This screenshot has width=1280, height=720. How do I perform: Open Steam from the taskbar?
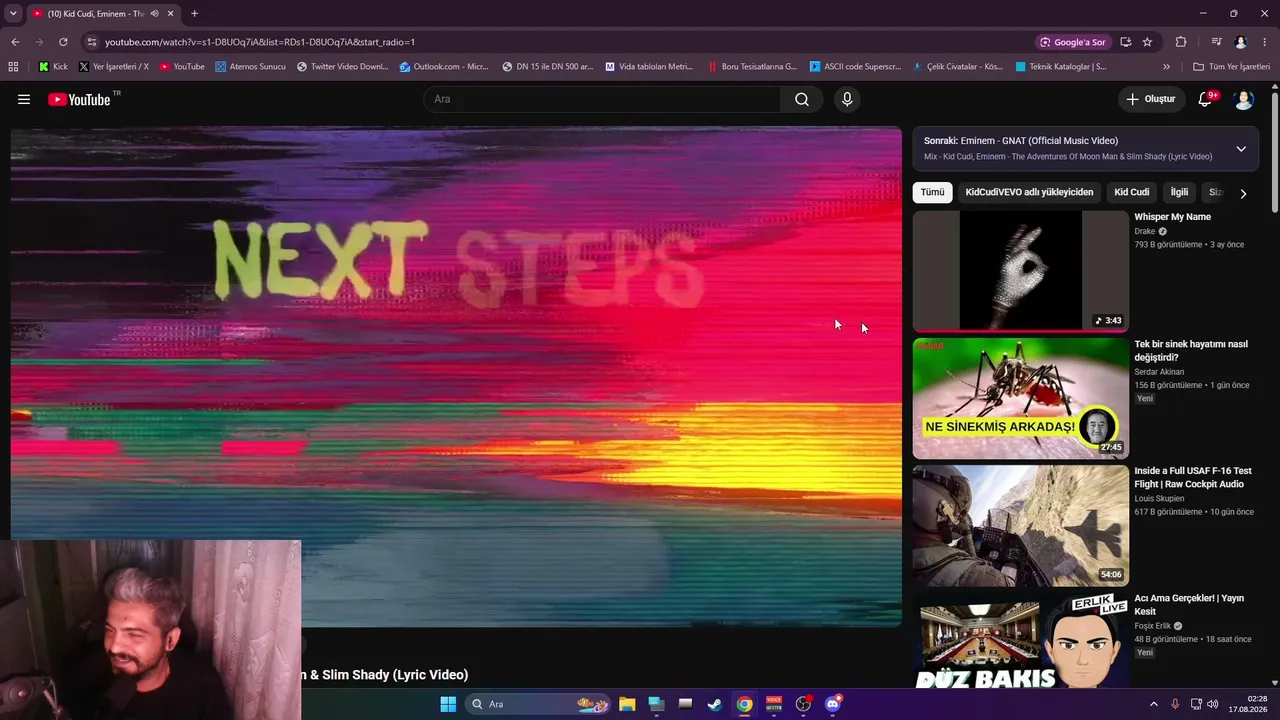pos(715,704)
